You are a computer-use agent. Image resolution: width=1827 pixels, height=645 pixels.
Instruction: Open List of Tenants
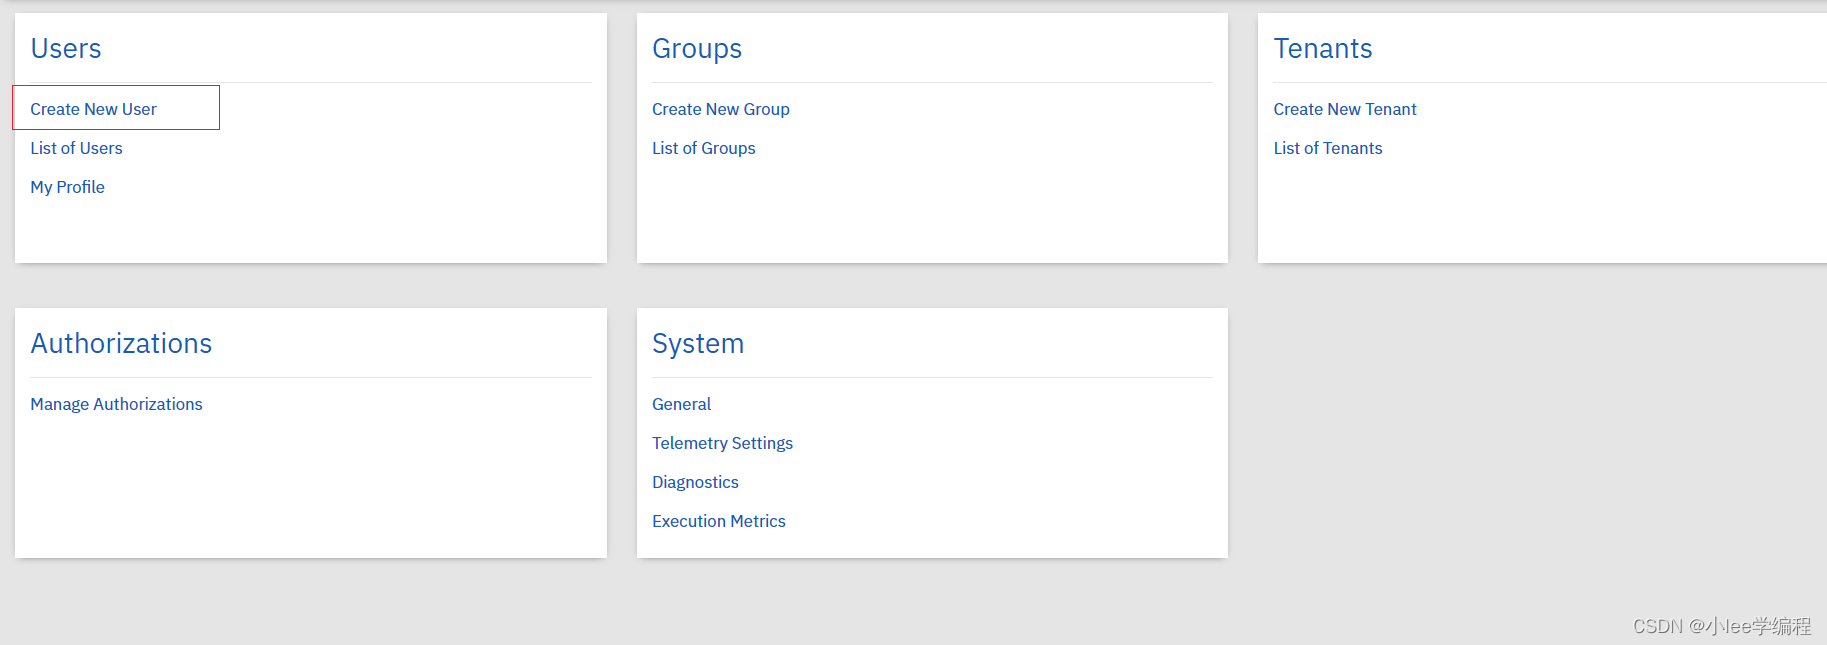pos(1327,148)
